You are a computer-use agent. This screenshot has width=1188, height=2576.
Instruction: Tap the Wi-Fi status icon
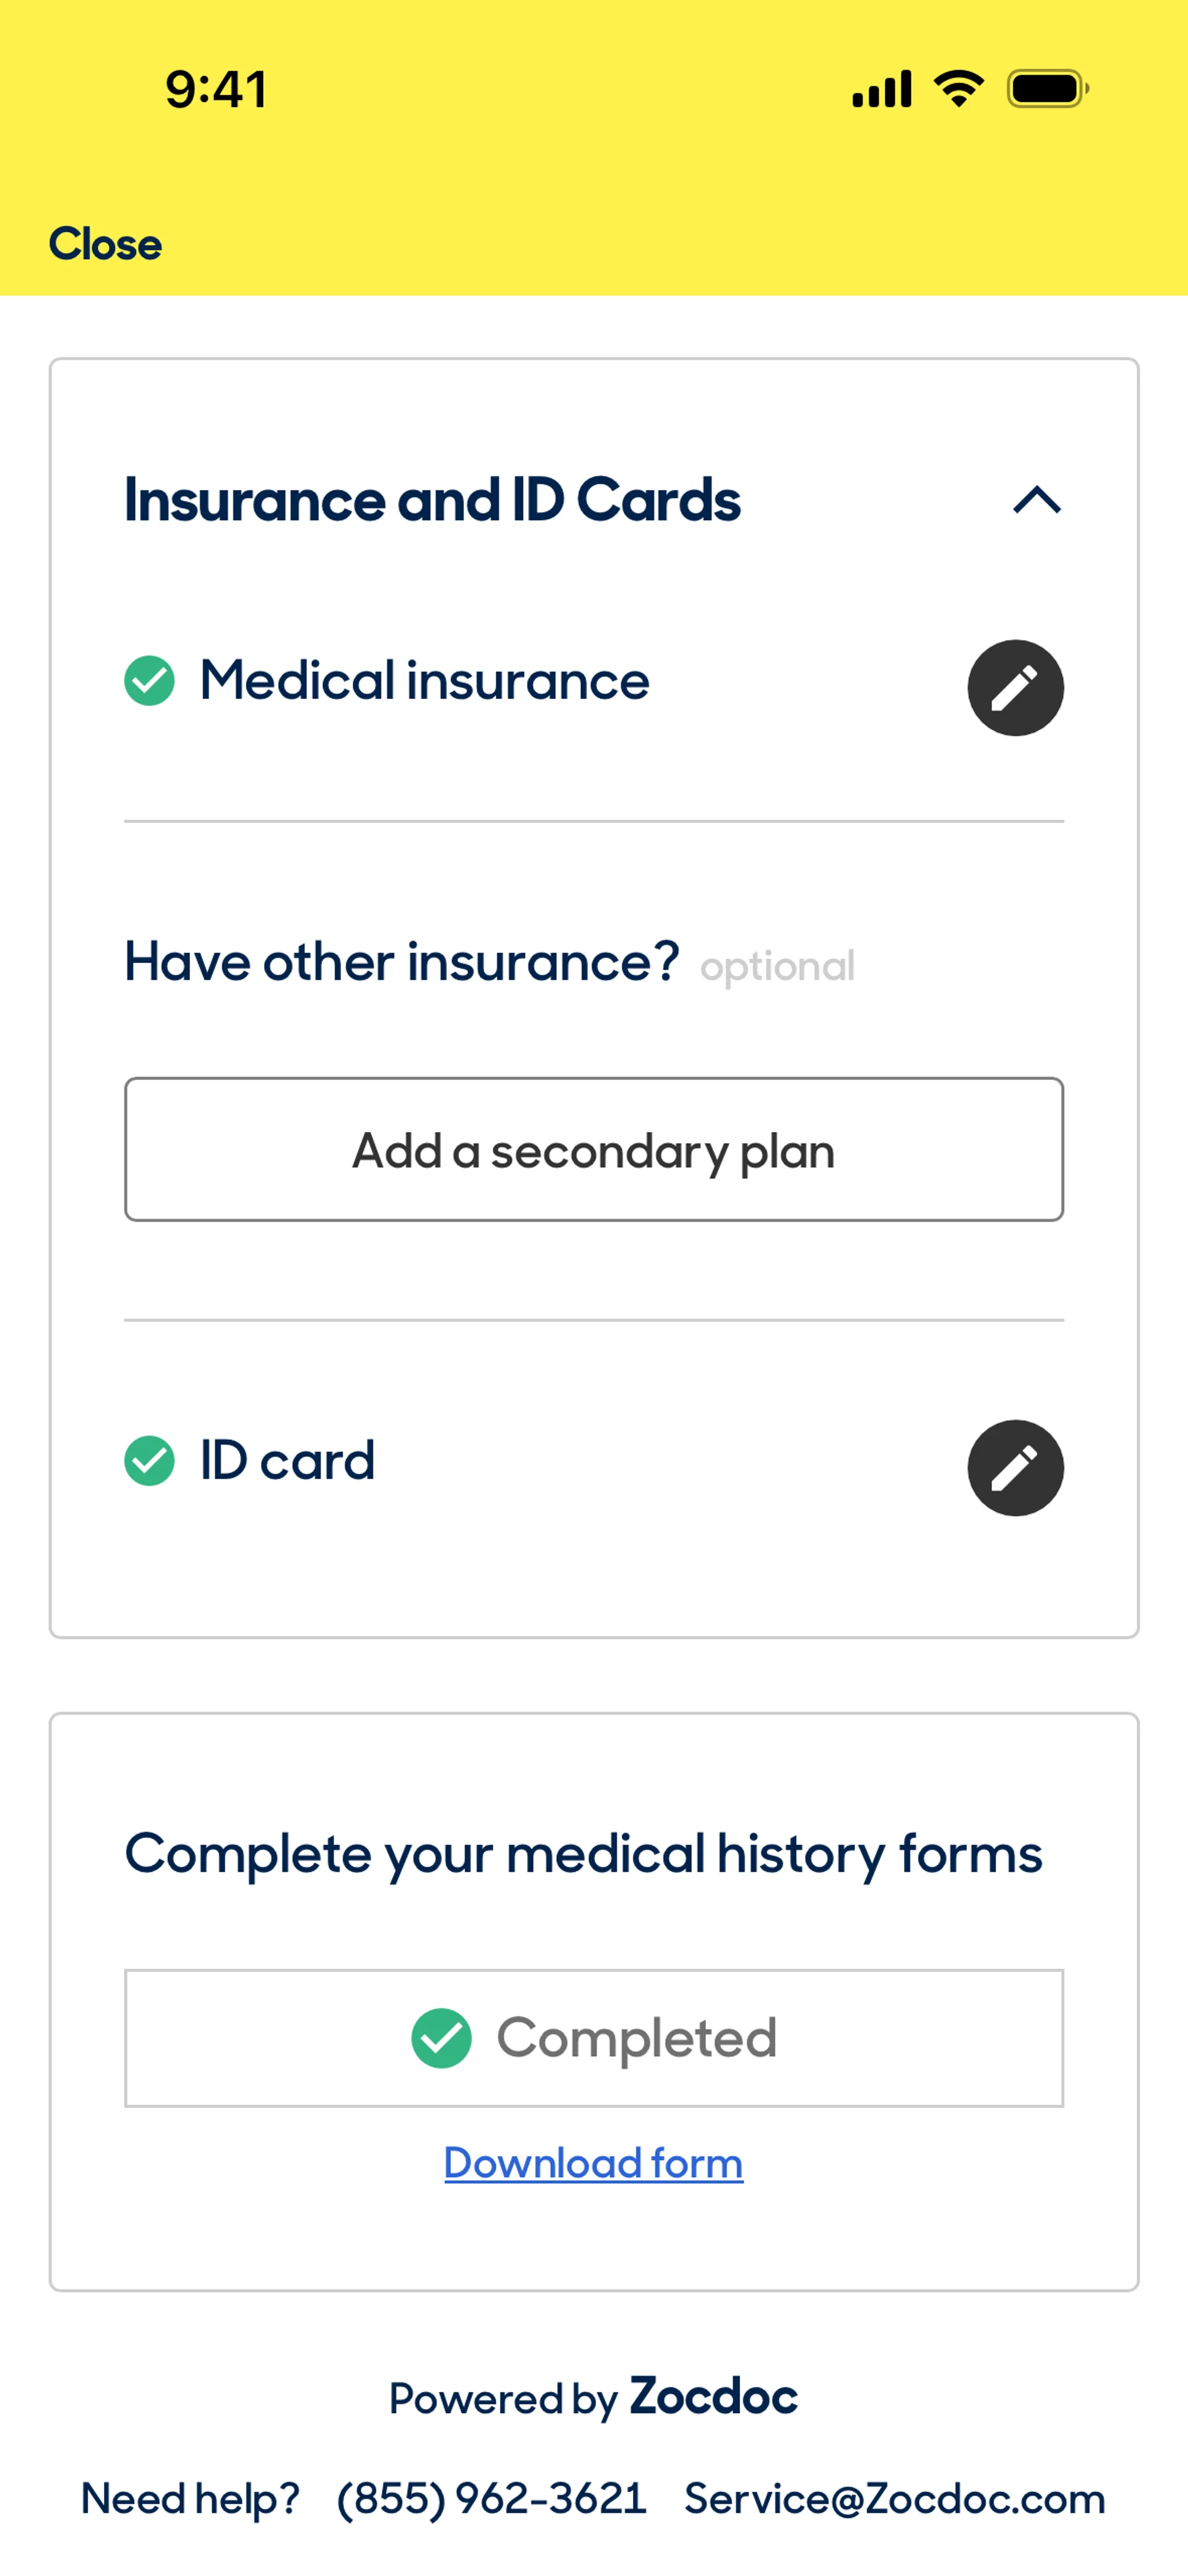point(958,89)
